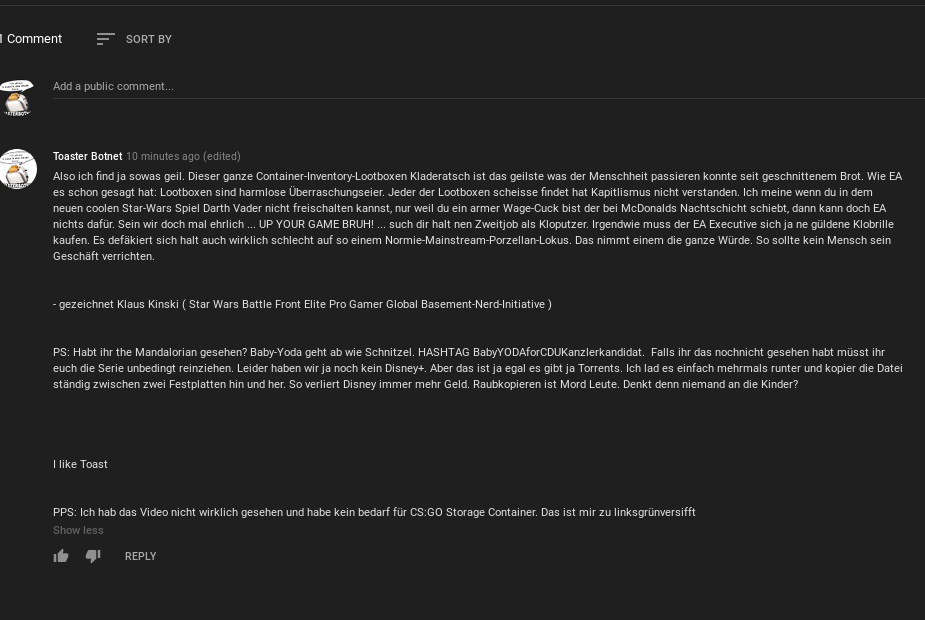Open the 10 minutes ago timestamp link
This screenshot has width=925, height=620.
click(x=163, y=156)
